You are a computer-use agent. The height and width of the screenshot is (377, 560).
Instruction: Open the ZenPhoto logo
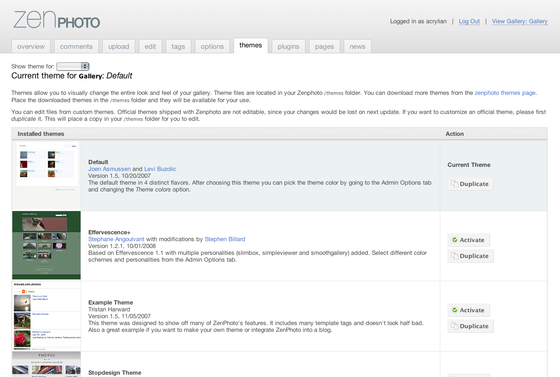[56, 20]
